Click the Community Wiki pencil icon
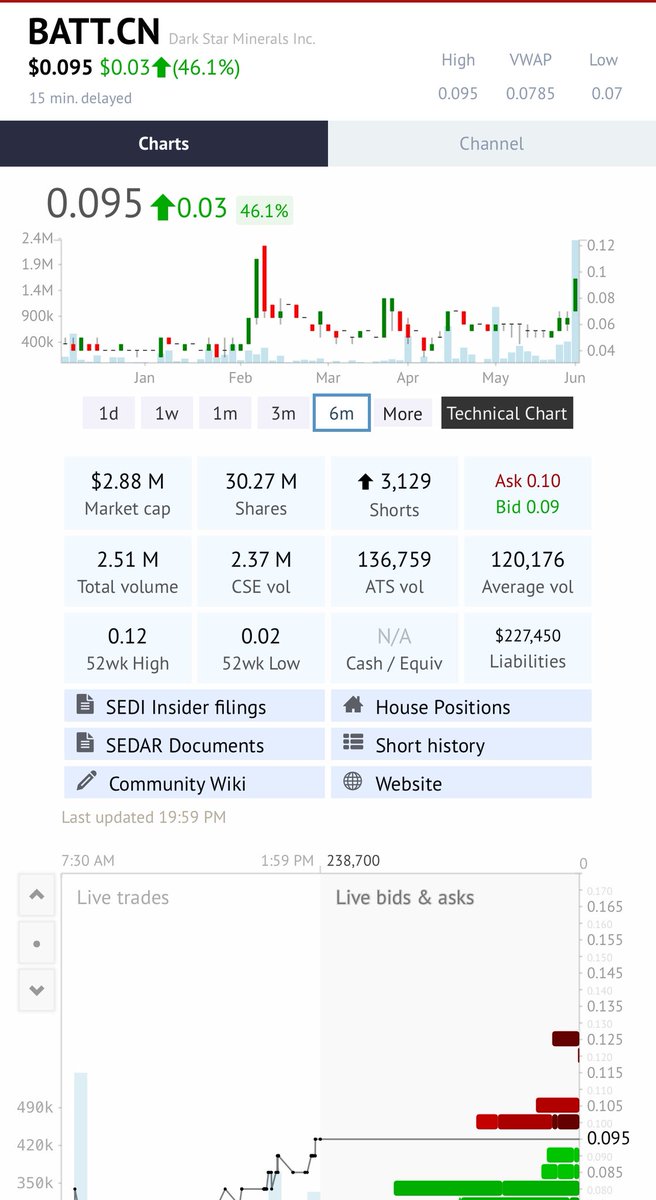Image resolution: width=656 pixels, height=1200 pixels. click(x=86, y=781)
